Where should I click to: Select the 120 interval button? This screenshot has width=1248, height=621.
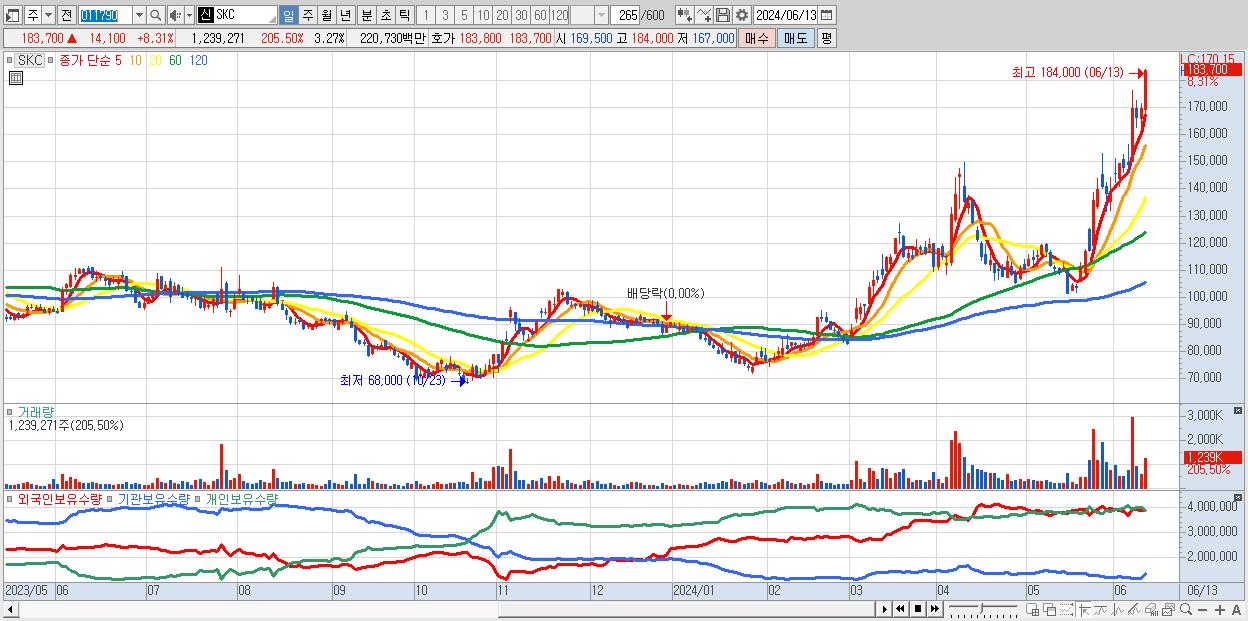[x=559, y=15]
